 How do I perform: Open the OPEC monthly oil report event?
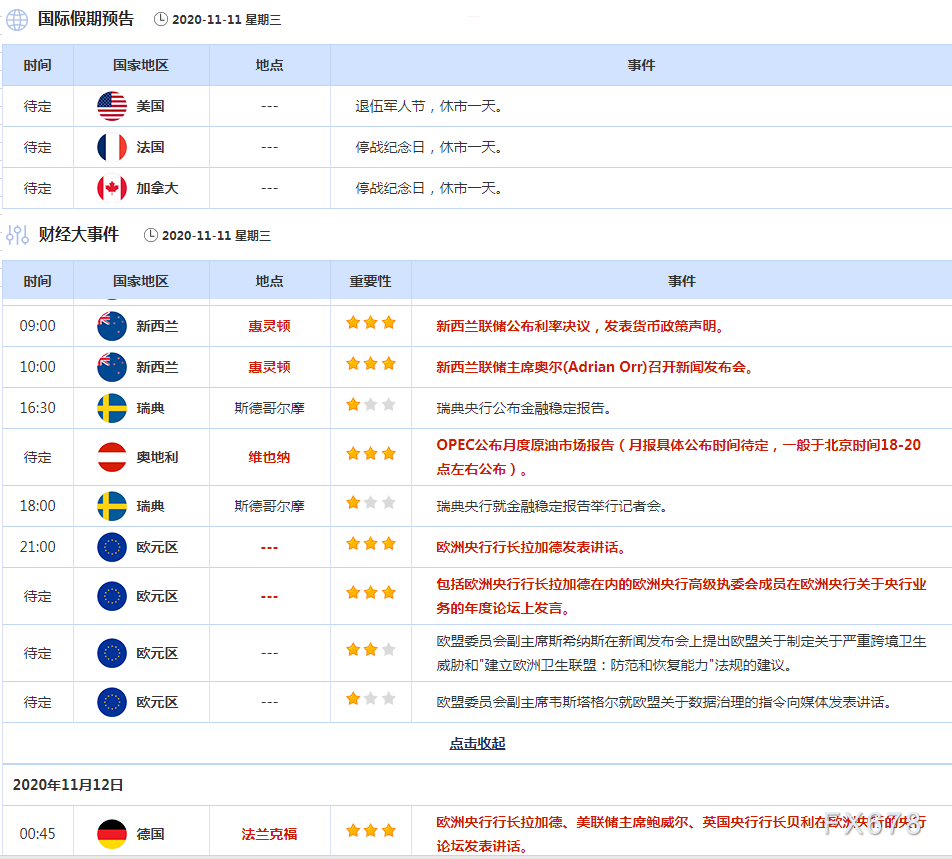(679, 457)
